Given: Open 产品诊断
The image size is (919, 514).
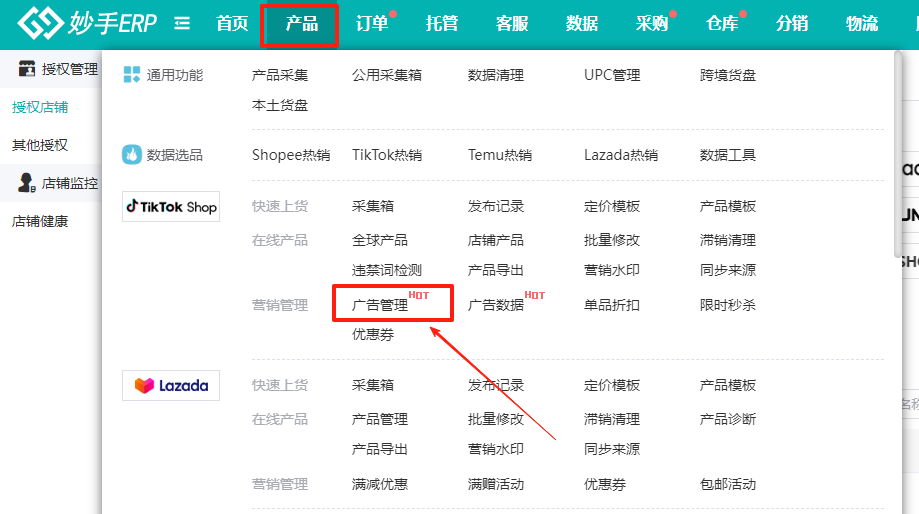Looking at the screenshot, I should pos(728,419).
